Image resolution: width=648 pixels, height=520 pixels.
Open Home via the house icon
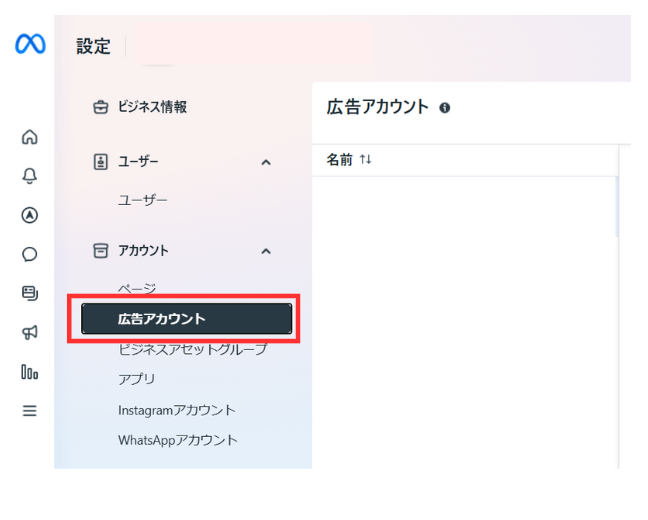pos(30,137)
